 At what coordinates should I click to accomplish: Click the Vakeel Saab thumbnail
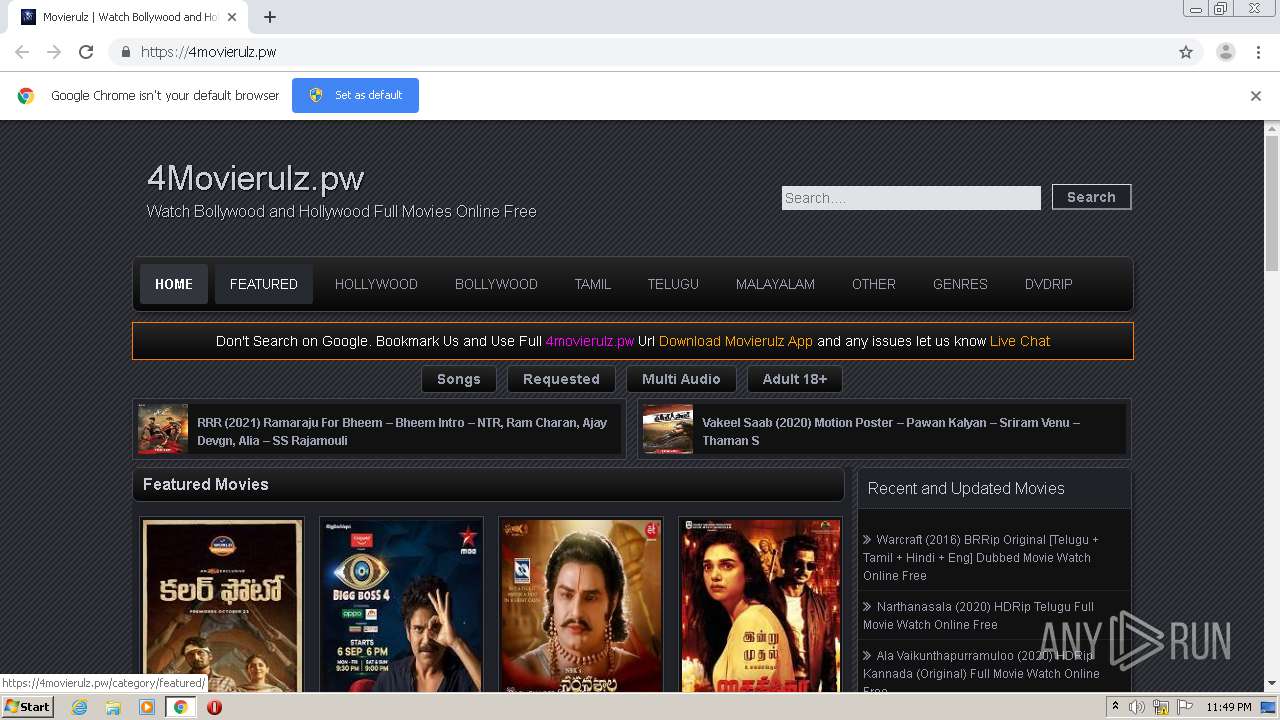[x=668, y=429]
